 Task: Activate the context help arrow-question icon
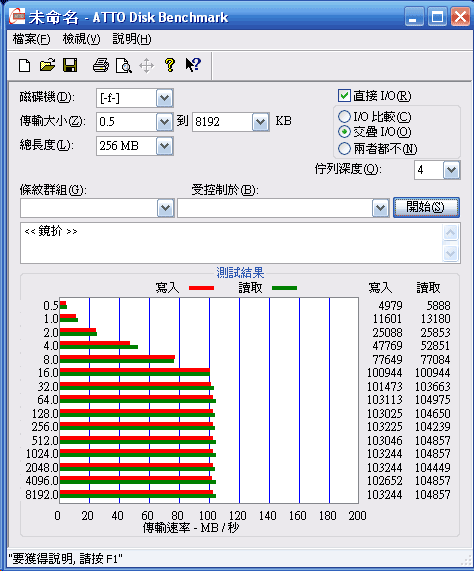(x=193, y=65)
